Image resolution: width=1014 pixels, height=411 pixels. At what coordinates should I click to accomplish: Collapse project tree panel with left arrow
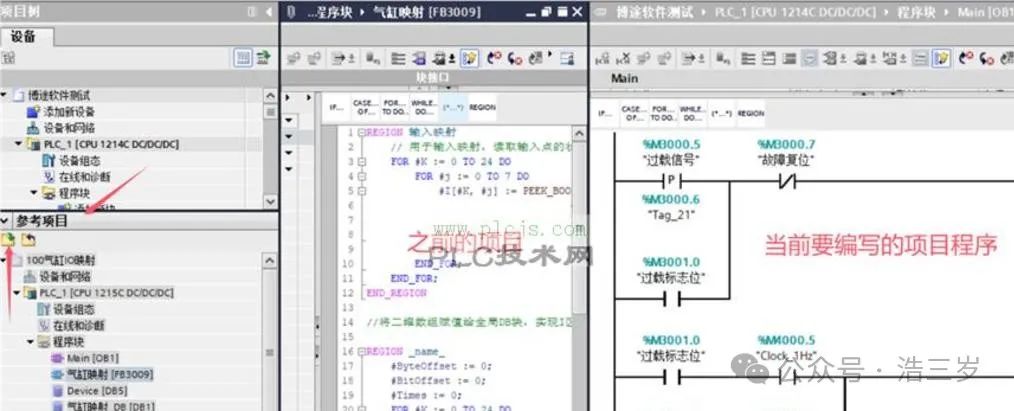(269, 11)
